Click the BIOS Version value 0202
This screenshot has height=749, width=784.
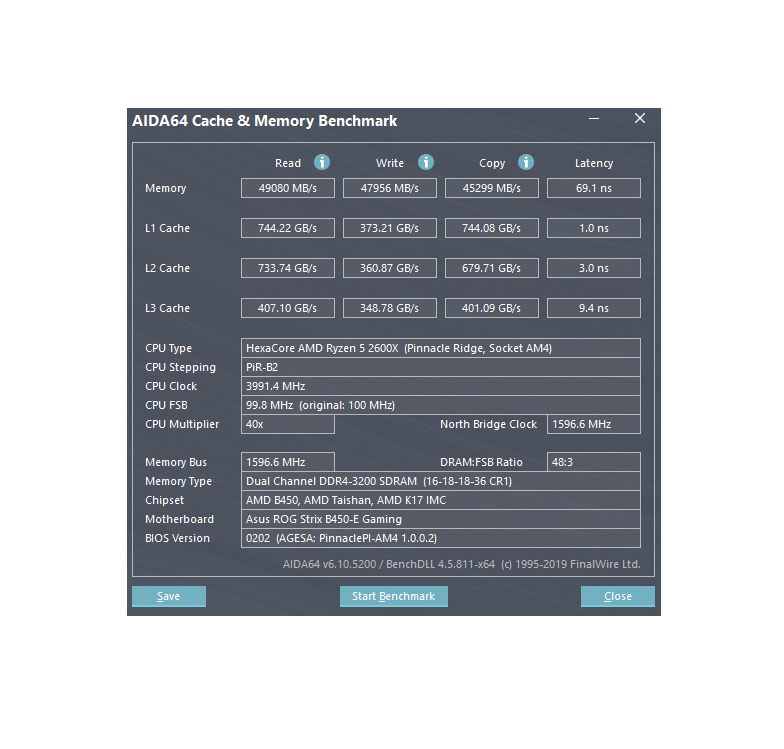440,538
